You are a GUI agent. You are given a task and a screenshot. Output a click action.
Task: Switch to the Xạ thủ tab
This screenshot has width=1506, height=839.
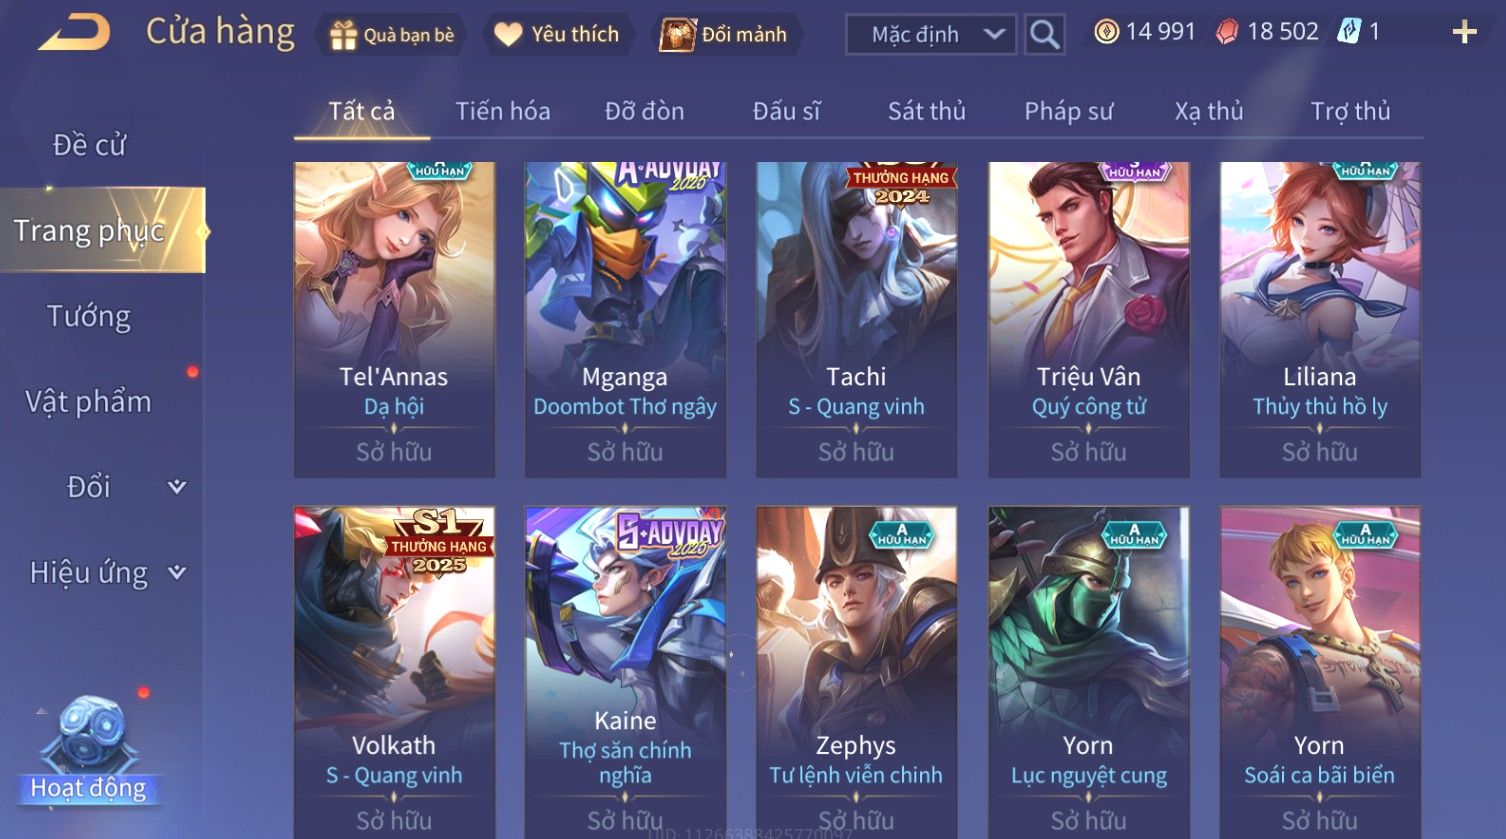coord(1209,111)
